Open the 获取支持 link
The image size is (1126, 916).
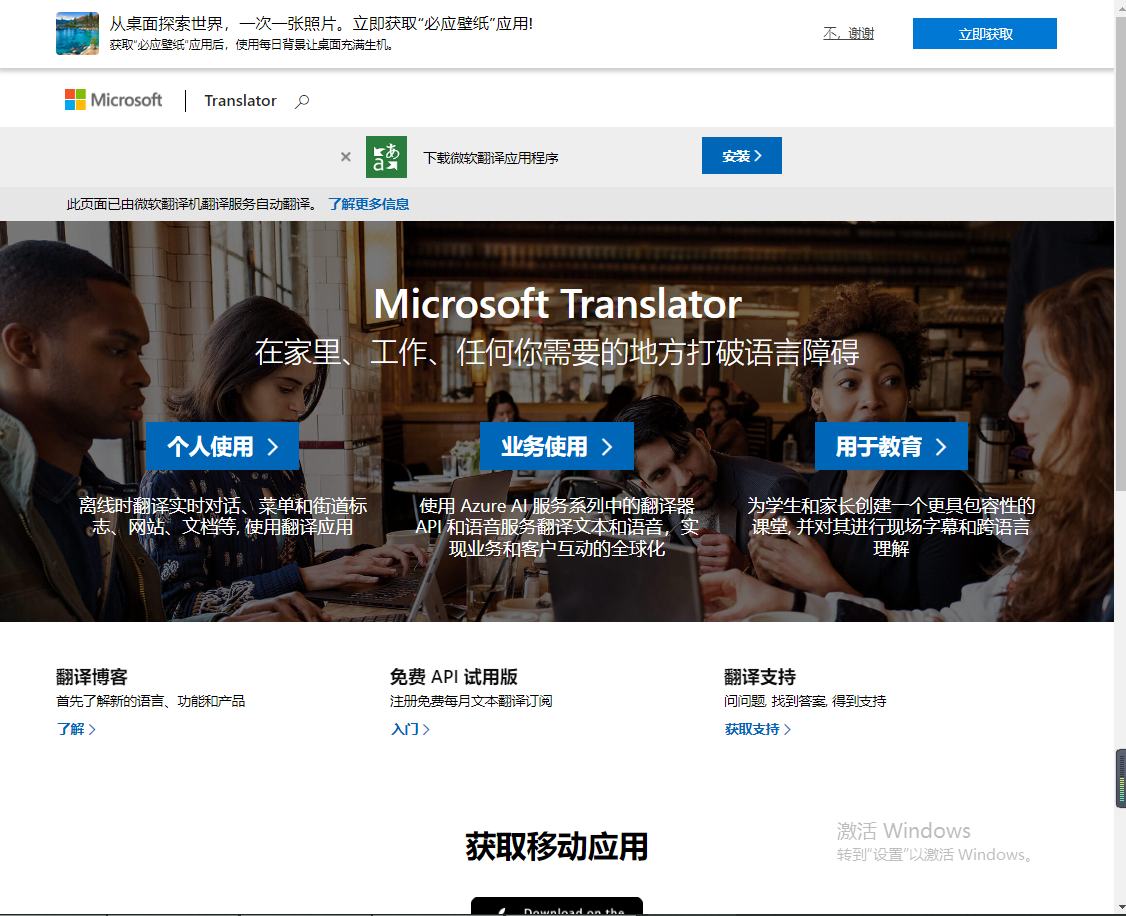tap(758, 729)
